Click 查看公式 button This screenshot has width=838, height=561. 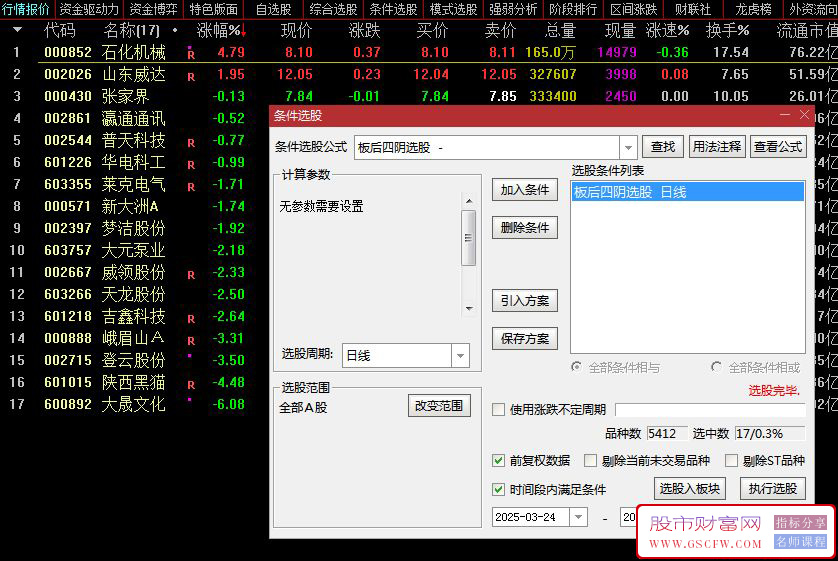pos(778,146)
